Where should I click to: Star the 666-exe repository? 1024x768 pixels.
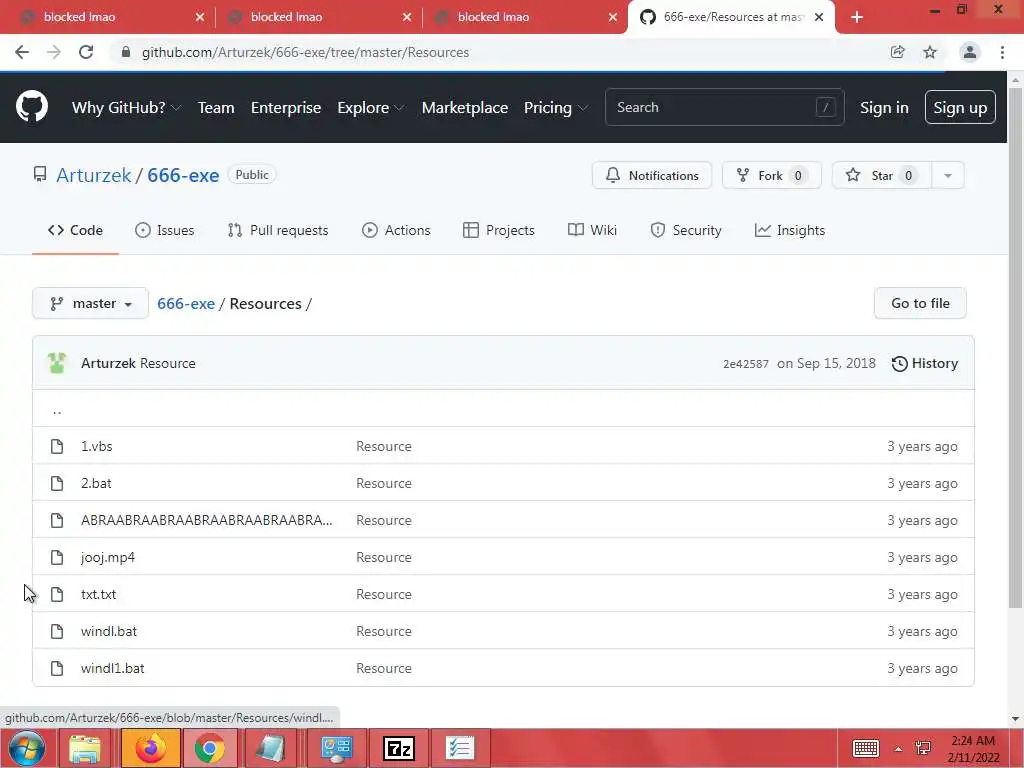pyautogui.click(x=881, y=175)
